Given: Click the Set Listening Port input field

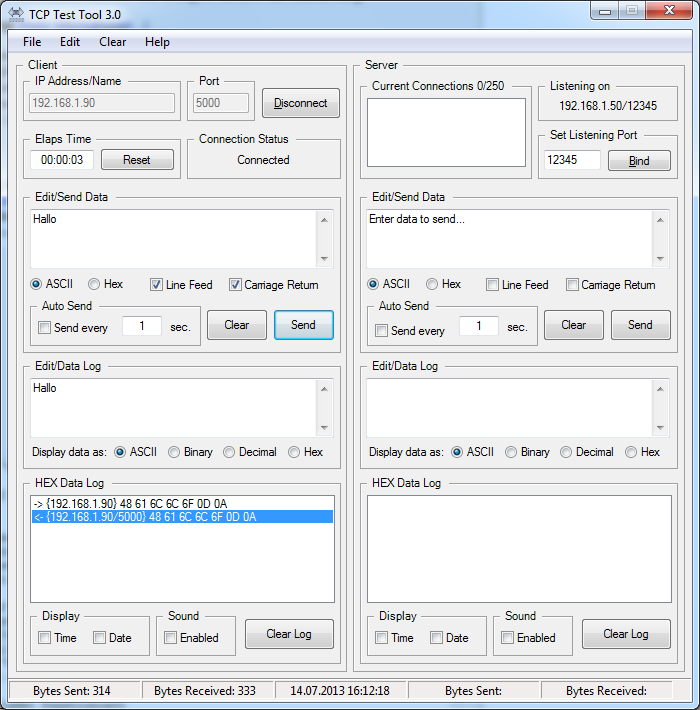Looking at the screenshot, I should coord(572,160).
